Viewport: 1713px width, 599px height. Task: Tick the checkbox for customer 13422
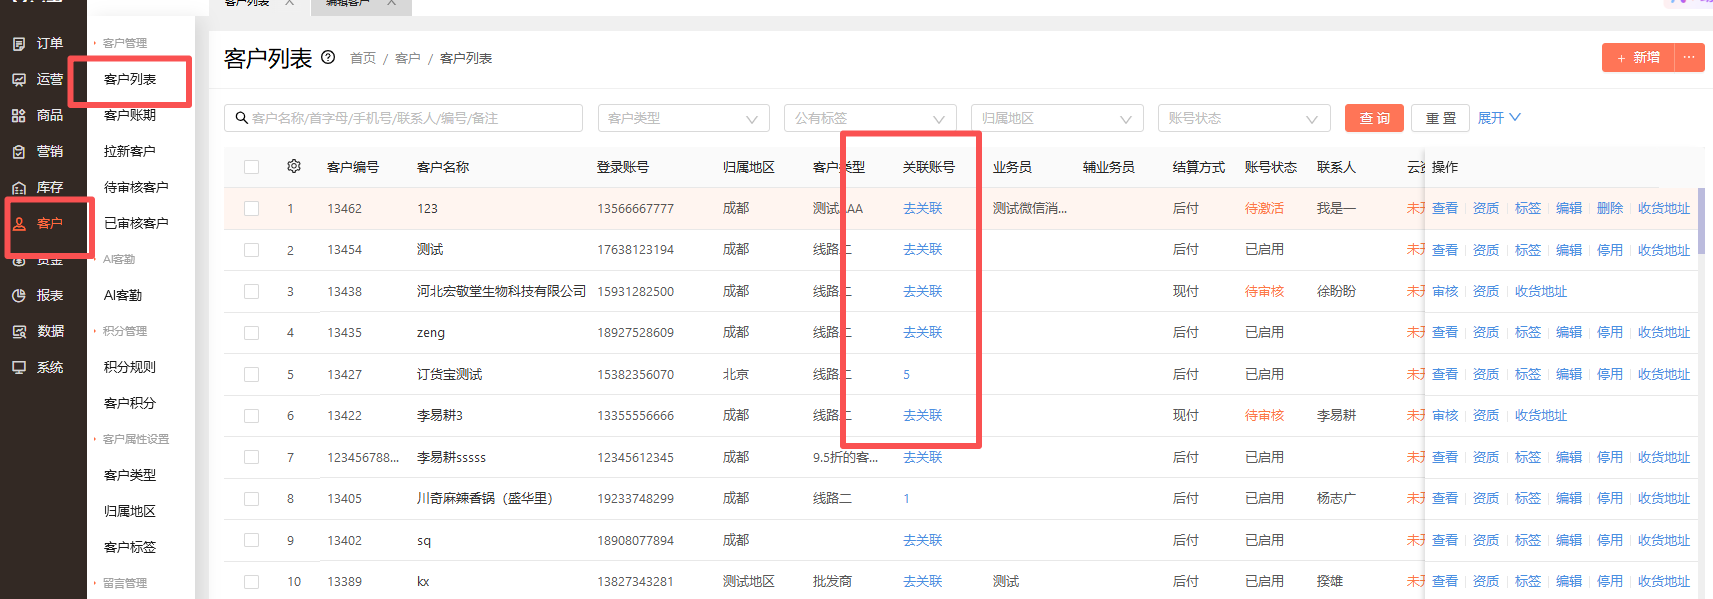251,415
